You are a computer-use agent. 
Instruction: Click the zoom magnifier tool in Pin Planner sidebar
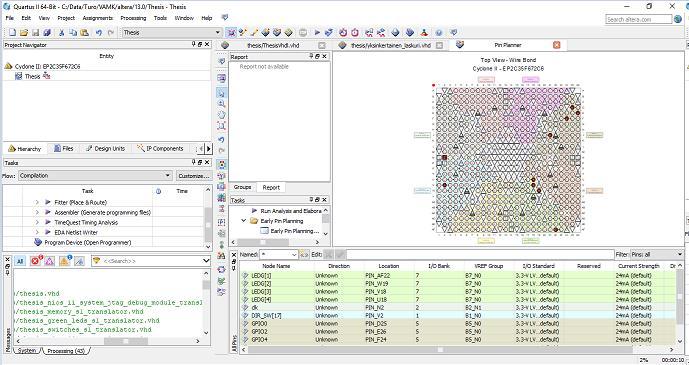pos(222,104)
